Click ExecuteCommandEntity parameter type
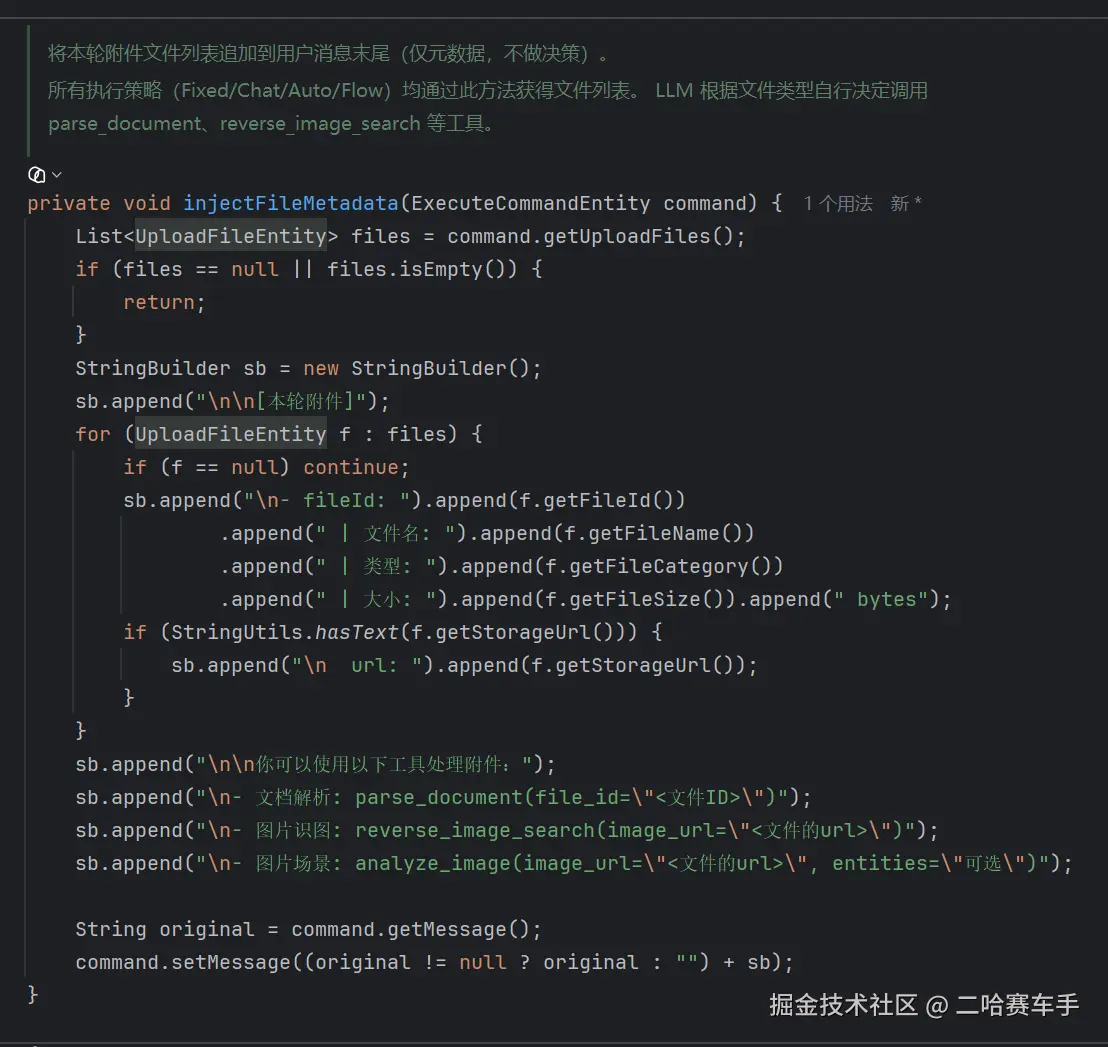The width and height of the screenshot is (1108, 1047). [531, 203]
